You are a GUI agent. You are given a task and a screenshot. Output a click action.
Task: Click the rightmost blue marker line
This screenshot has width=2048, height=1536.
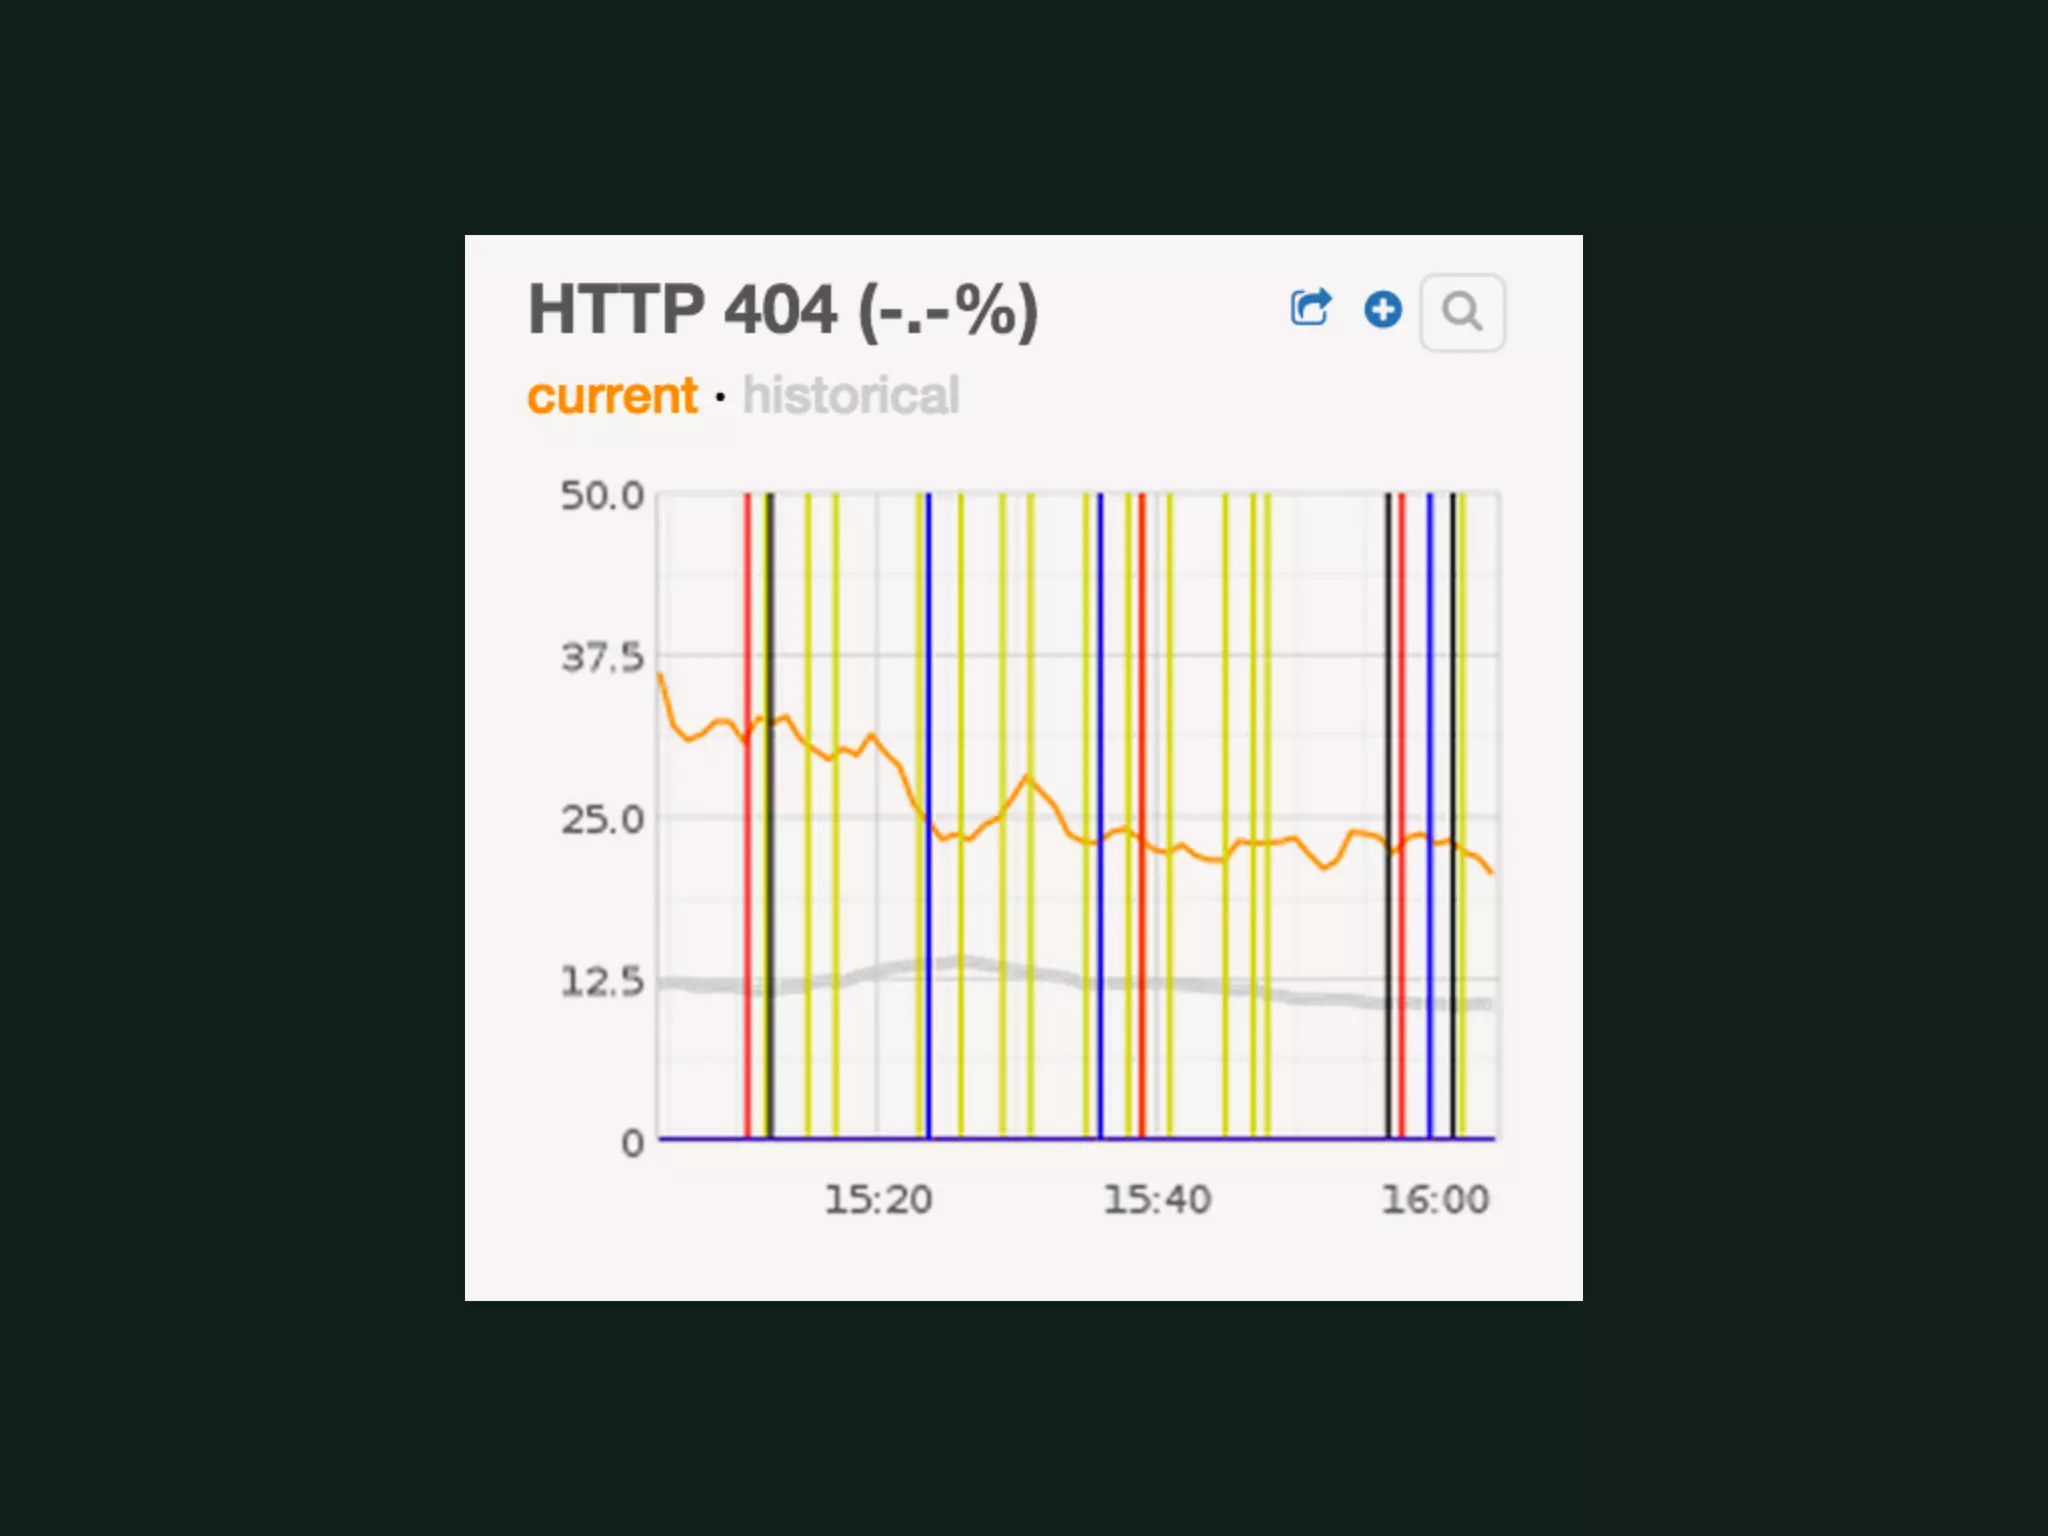pyautogui.click(x=1430, y=600)
